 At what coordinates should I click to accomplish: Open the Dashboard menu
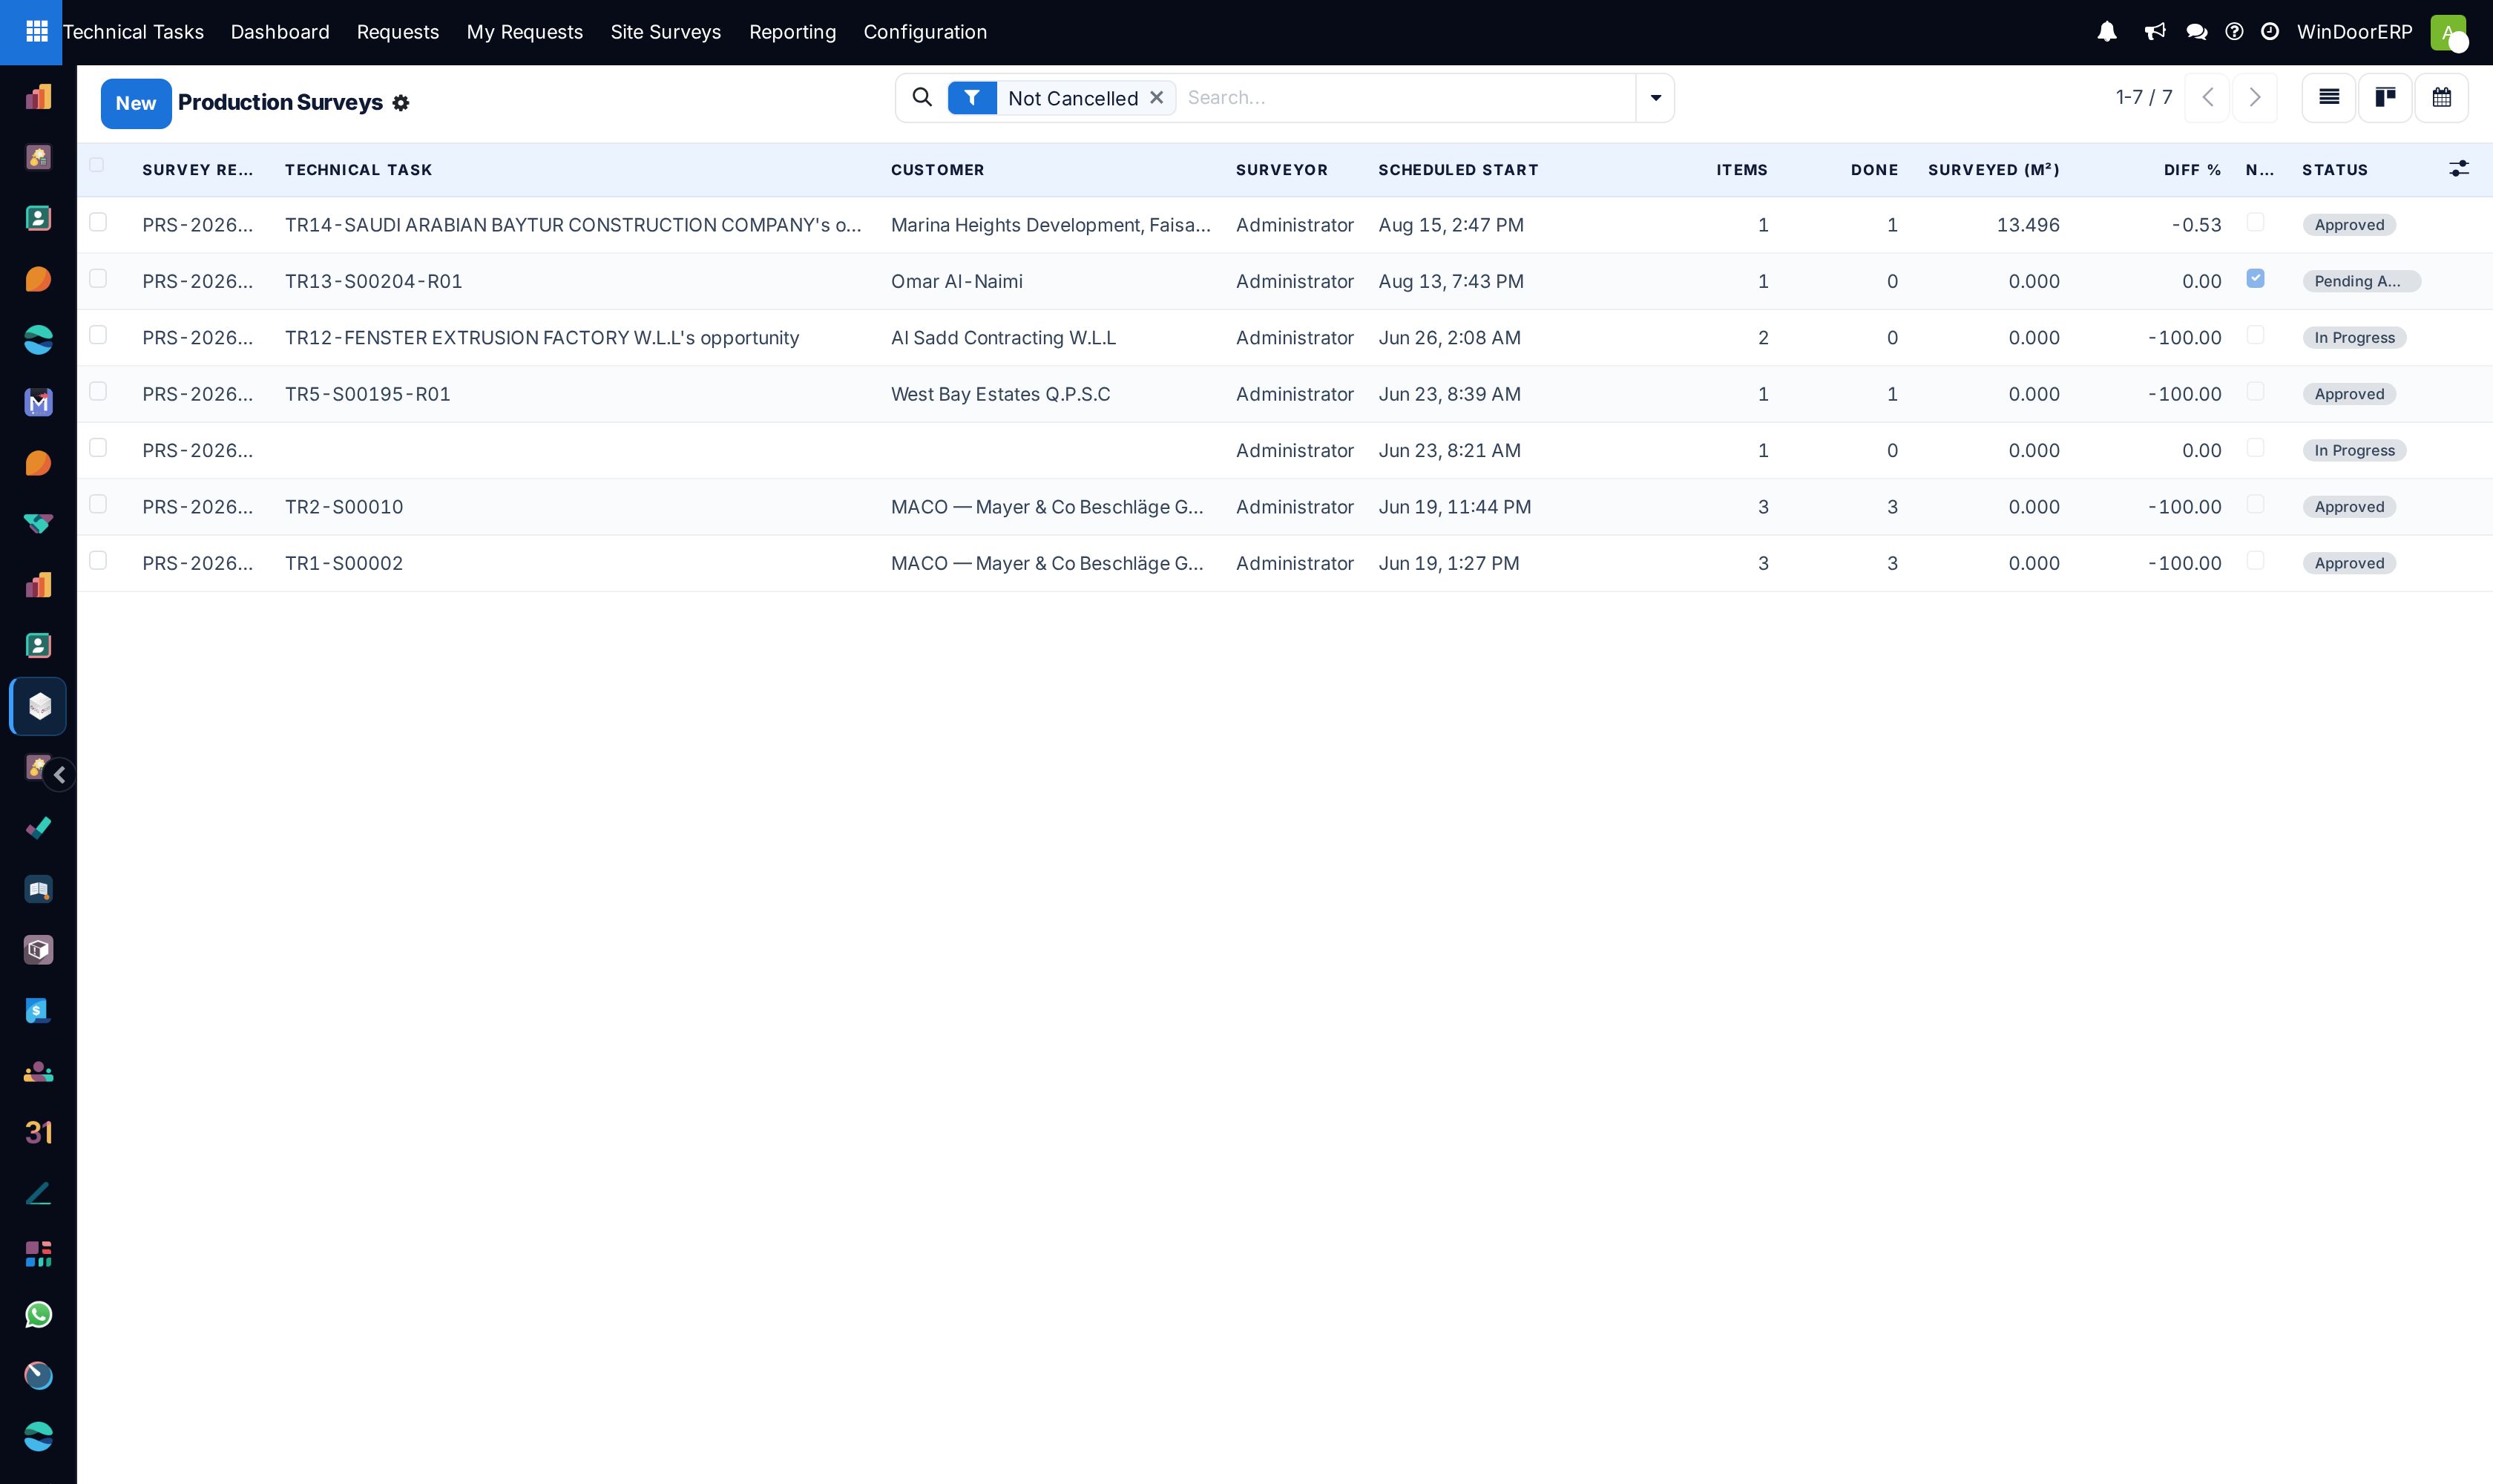(280, 32)
